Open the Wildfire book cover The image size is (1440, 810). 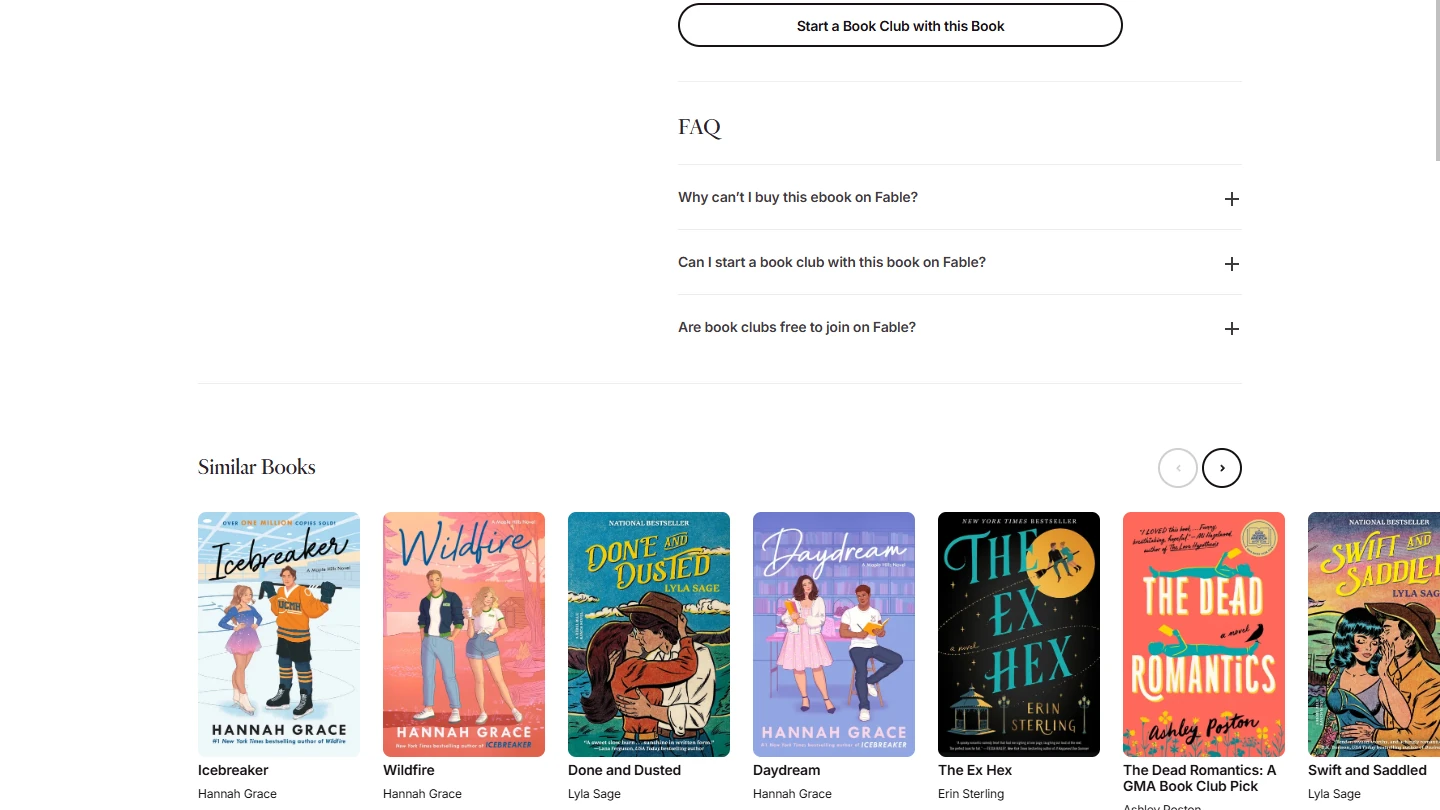[x=464, y=634]
